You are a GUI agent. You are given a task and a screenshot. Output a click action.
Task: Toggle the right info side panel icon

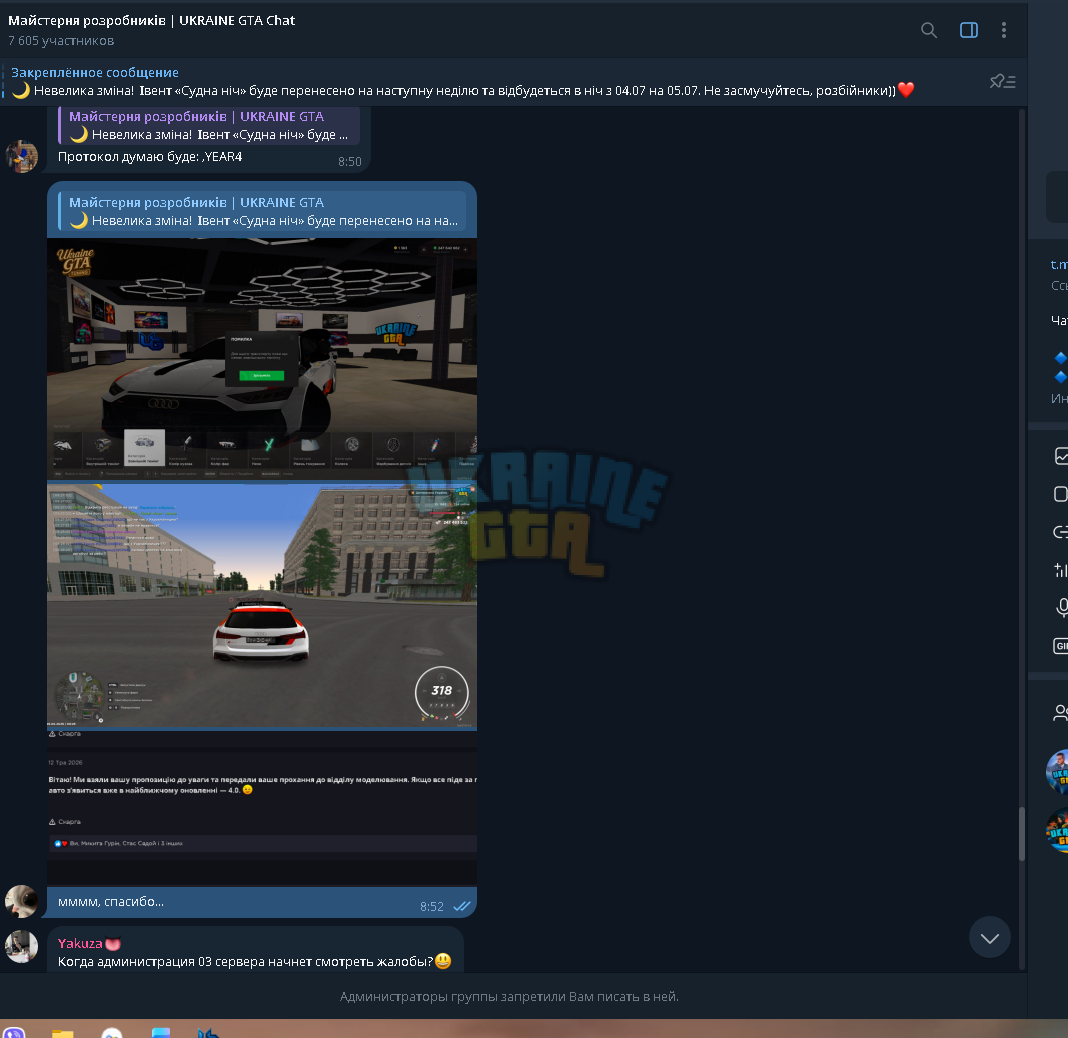969,30
